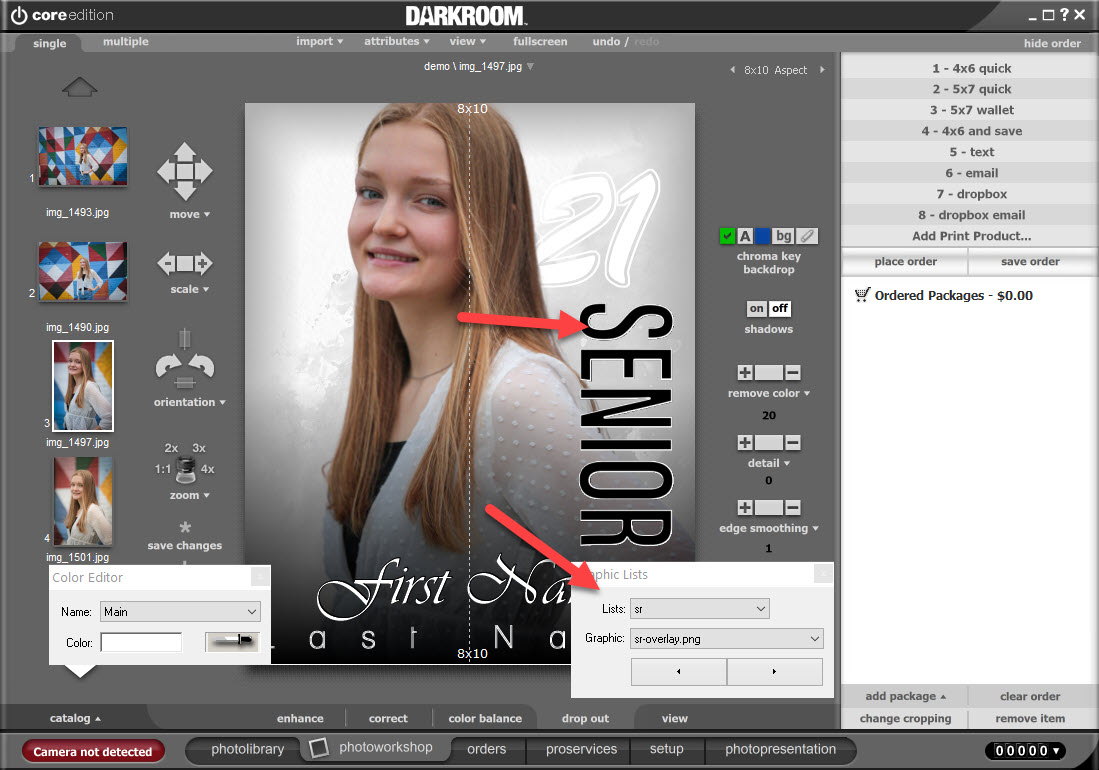Decrease remove color with minus button

coord(793,373)
